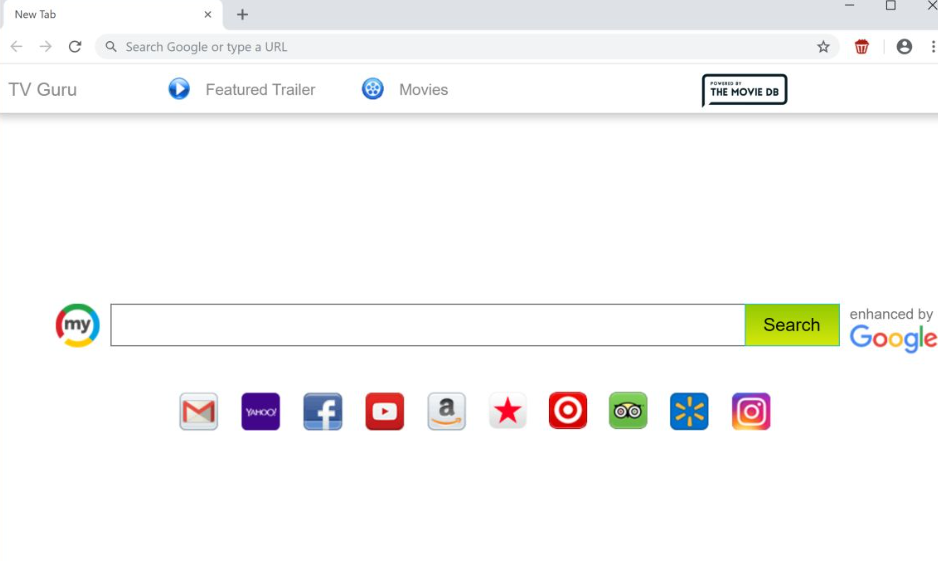This screenshot has width=938, height=561.
Task: Open the Facebook shortcut icon
Action: coord(322,411)
